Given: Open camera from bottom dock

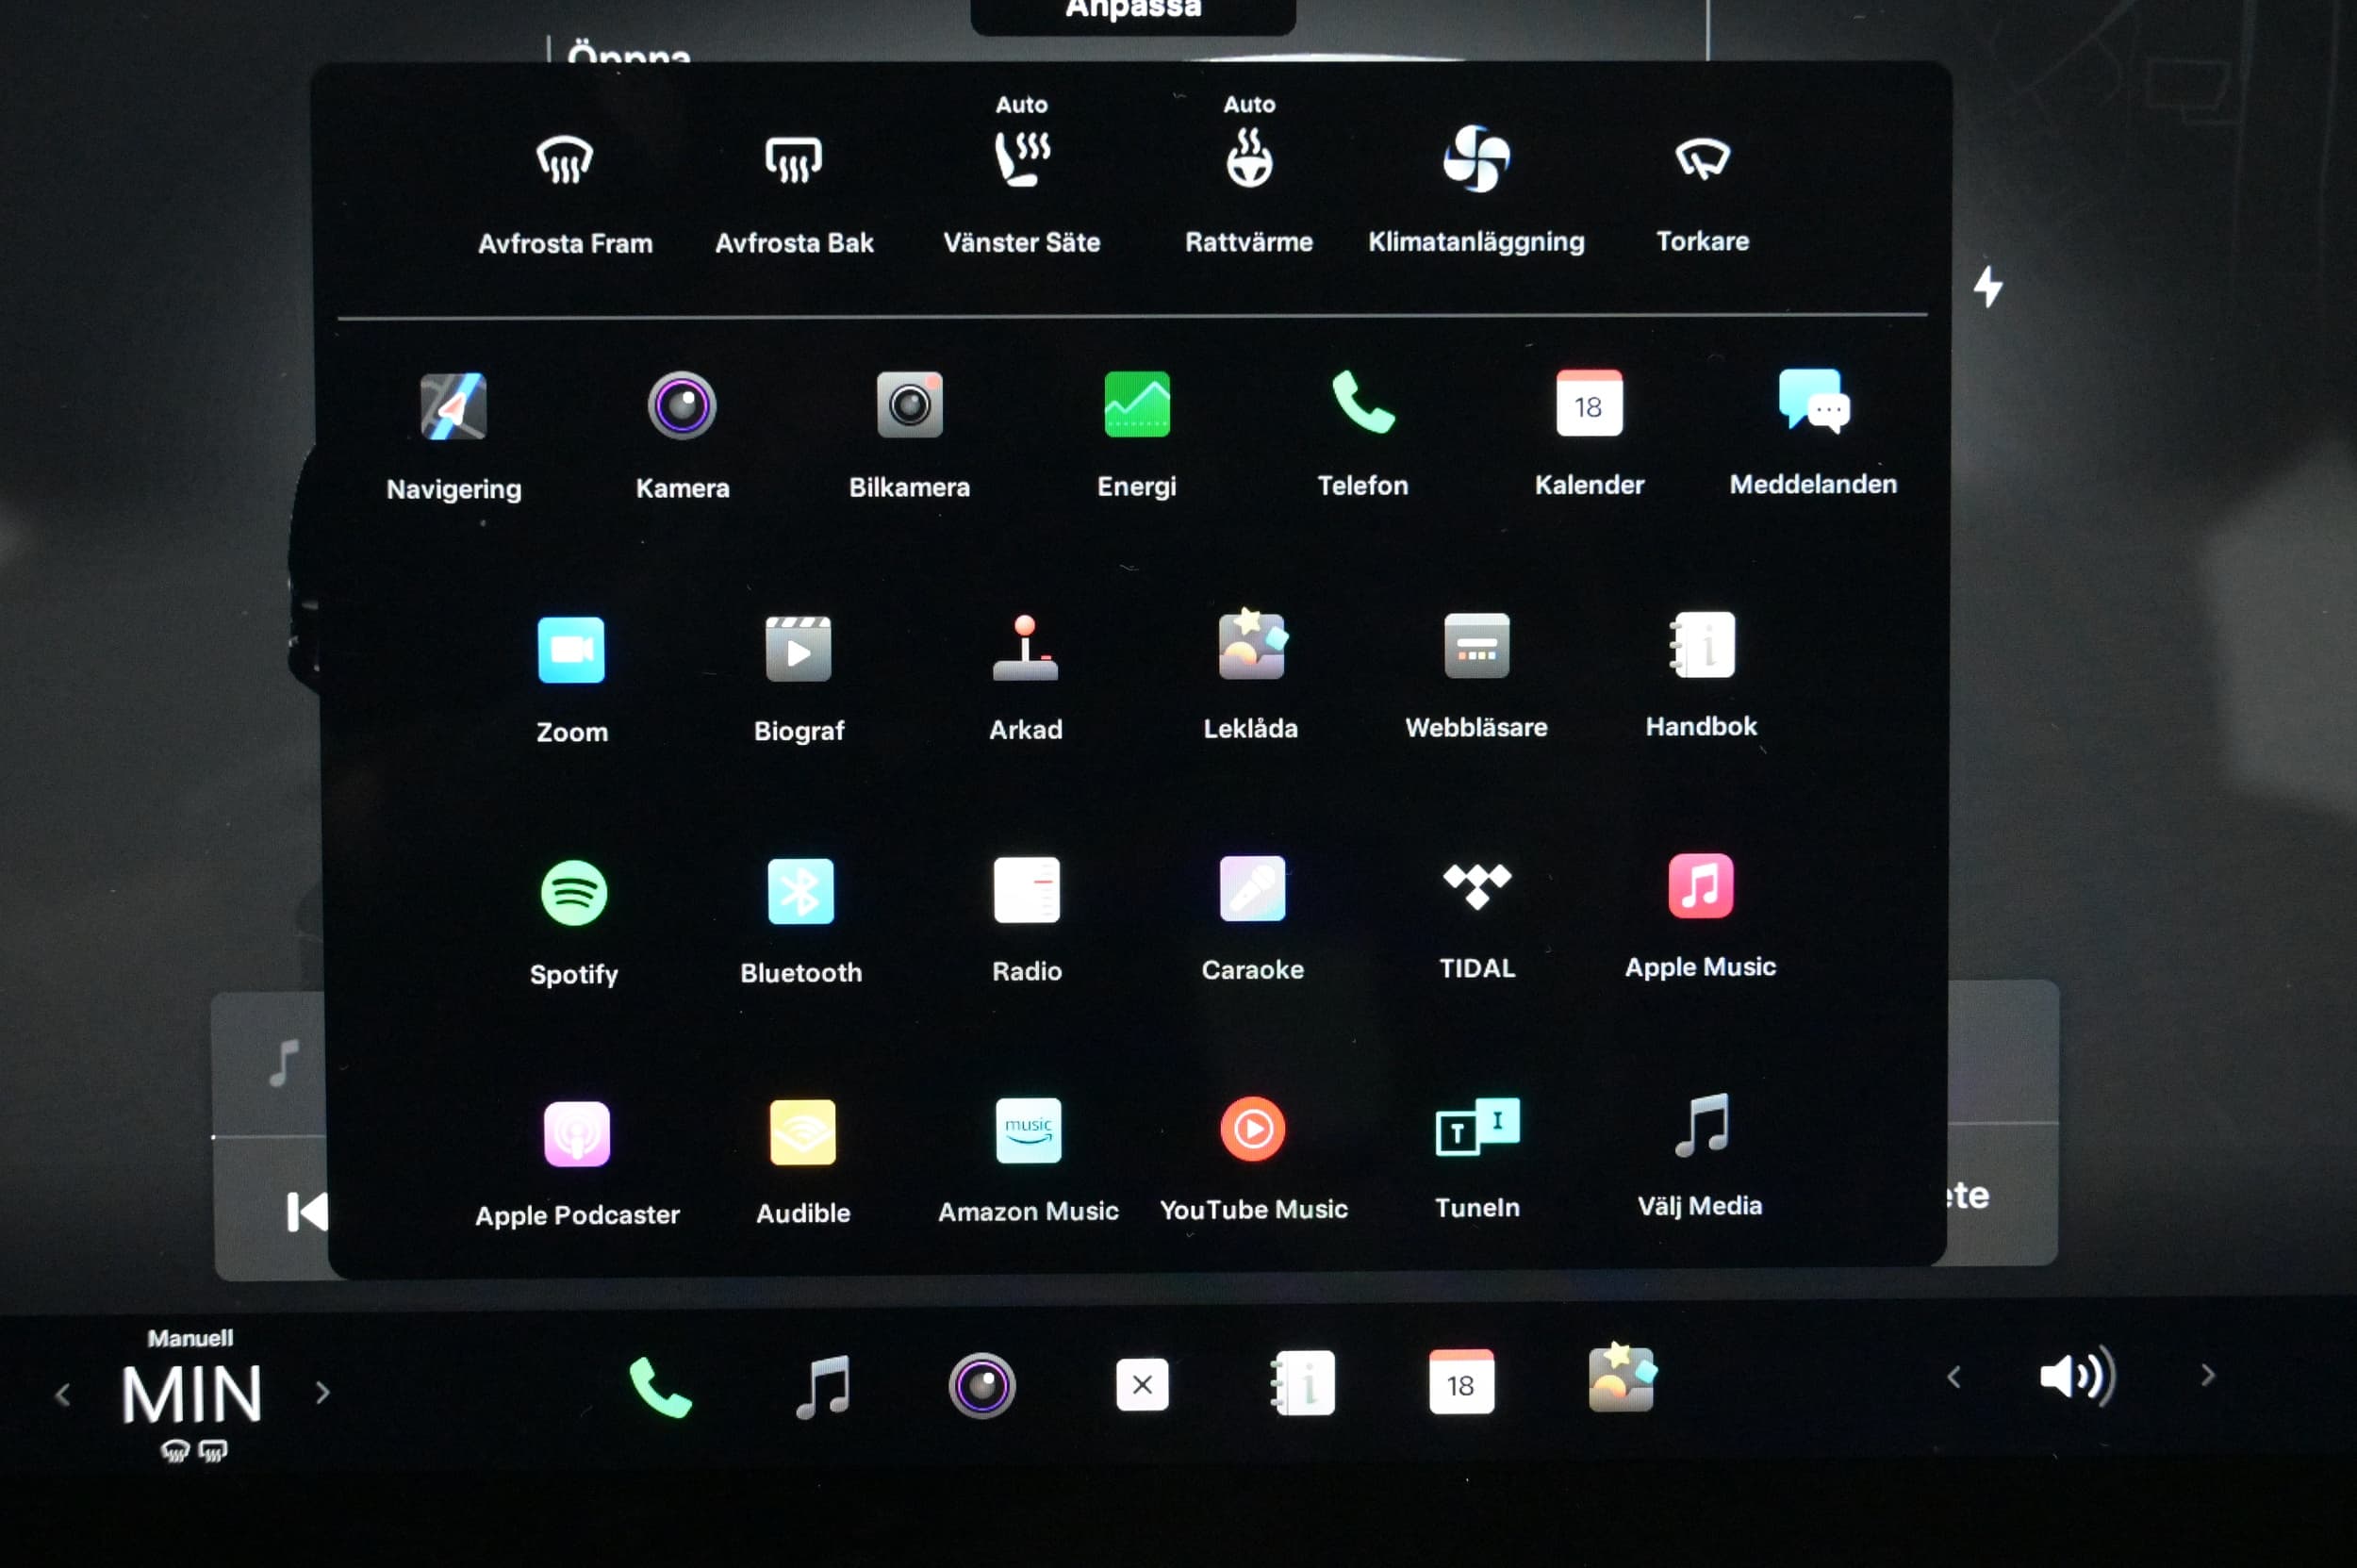Looking at the screenshot, I should (x=982, y=1386).
